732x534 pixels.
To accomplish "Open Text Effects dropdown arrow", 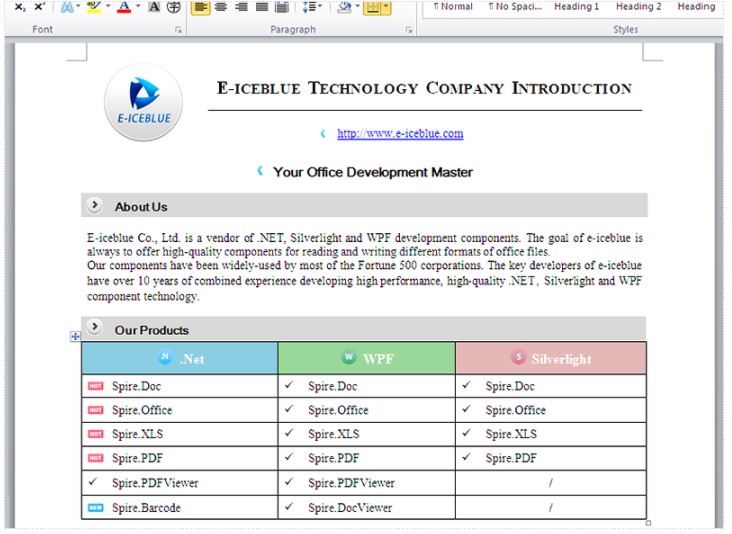I will coord(78,6).
